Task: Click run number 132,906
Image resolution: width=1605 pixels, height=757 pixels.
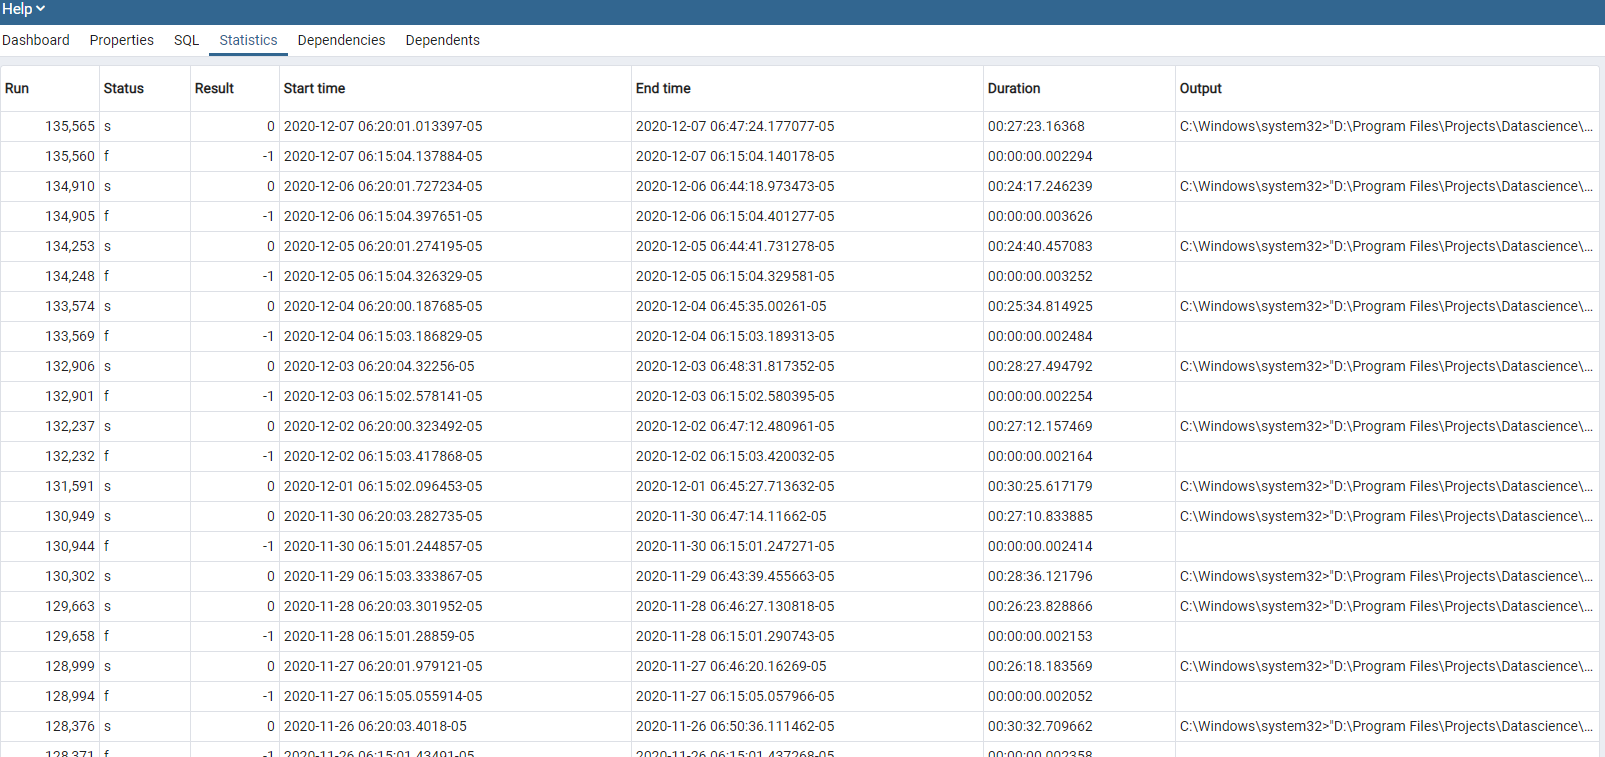Action: click(x=70, y=366)
